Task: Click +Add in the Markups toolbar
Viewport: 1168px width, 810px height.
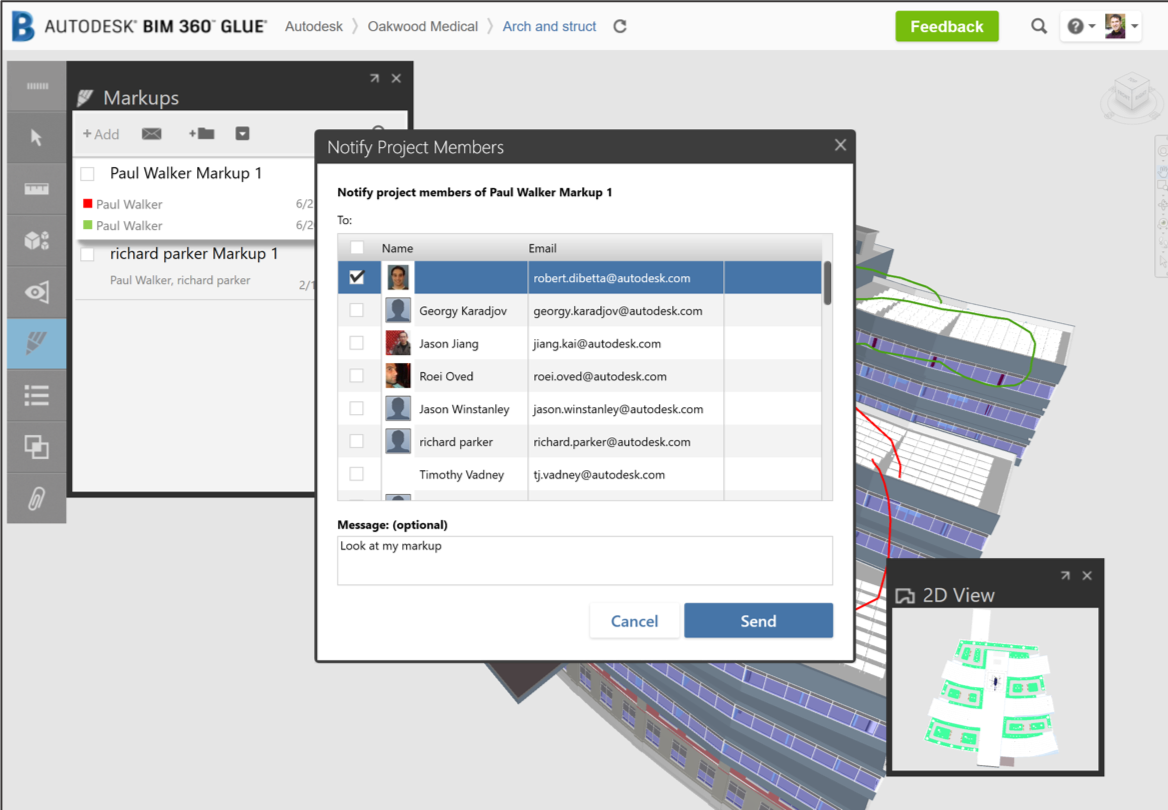Action: 101,134
